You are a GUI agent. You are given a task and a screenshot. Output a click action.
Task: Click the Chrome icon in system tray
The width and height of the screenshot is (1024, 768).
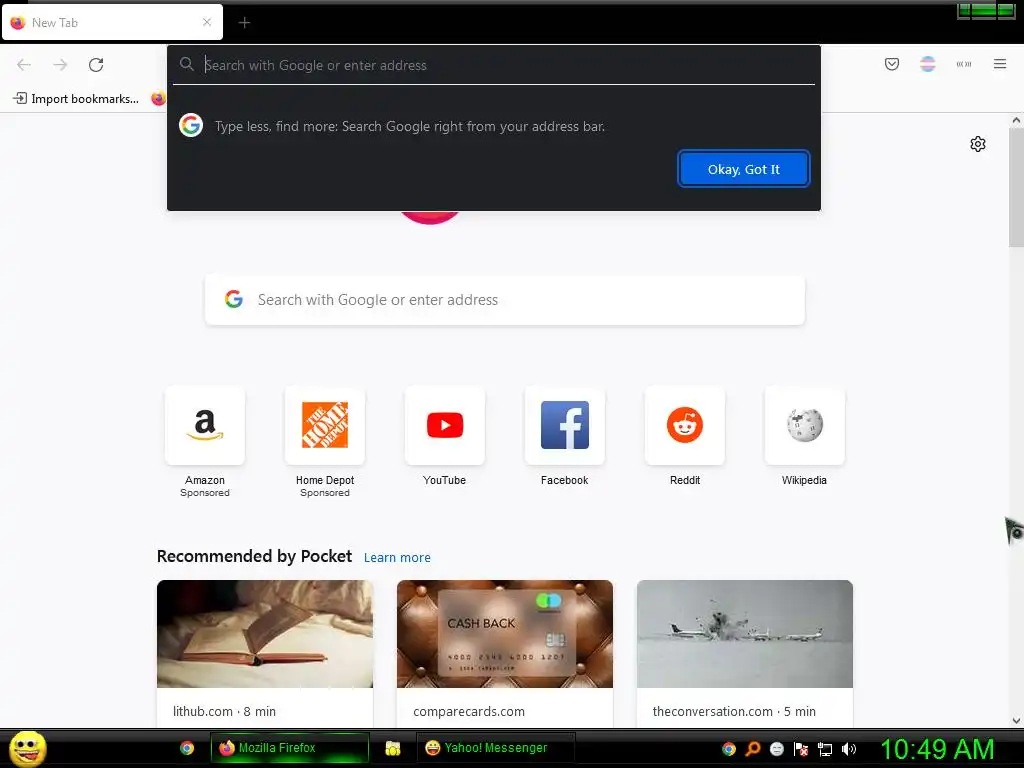click(729, 749)
